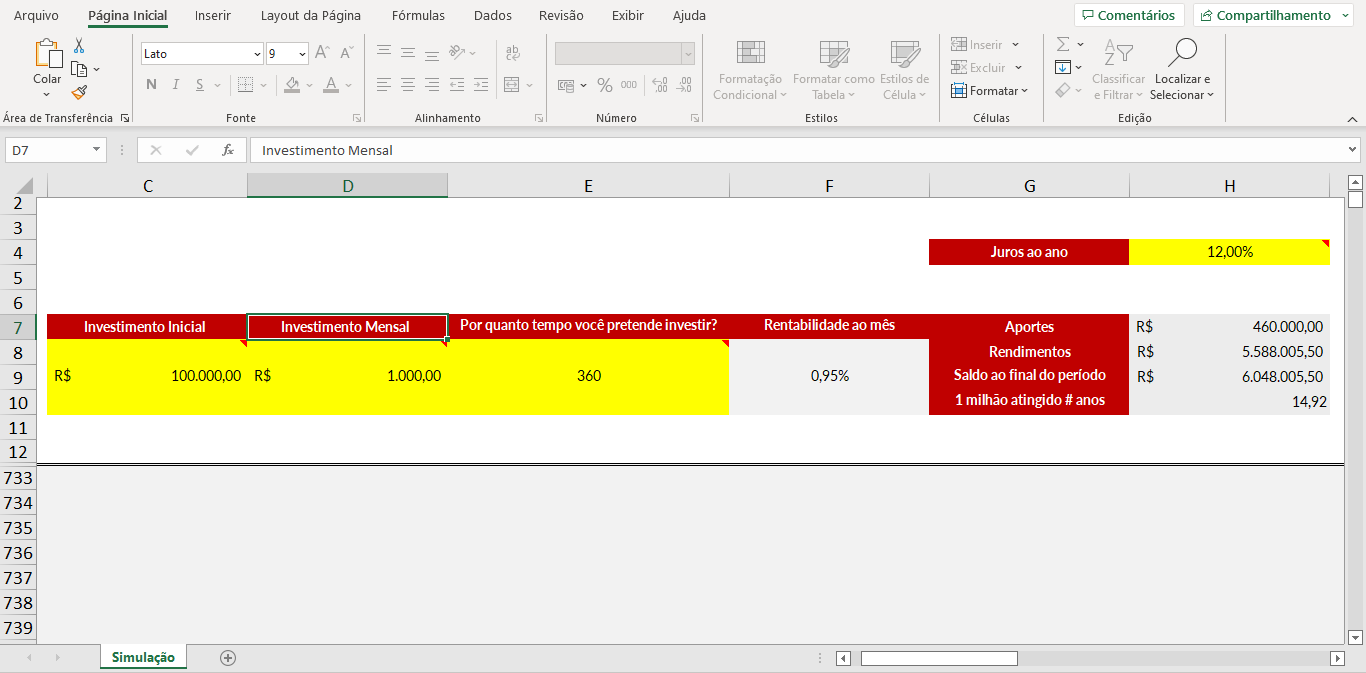The height and width of the screenshot is (673, 1366).
Task: Open the Lato font name dropdown
Action: pyautogui.click(x=257, y=54)
